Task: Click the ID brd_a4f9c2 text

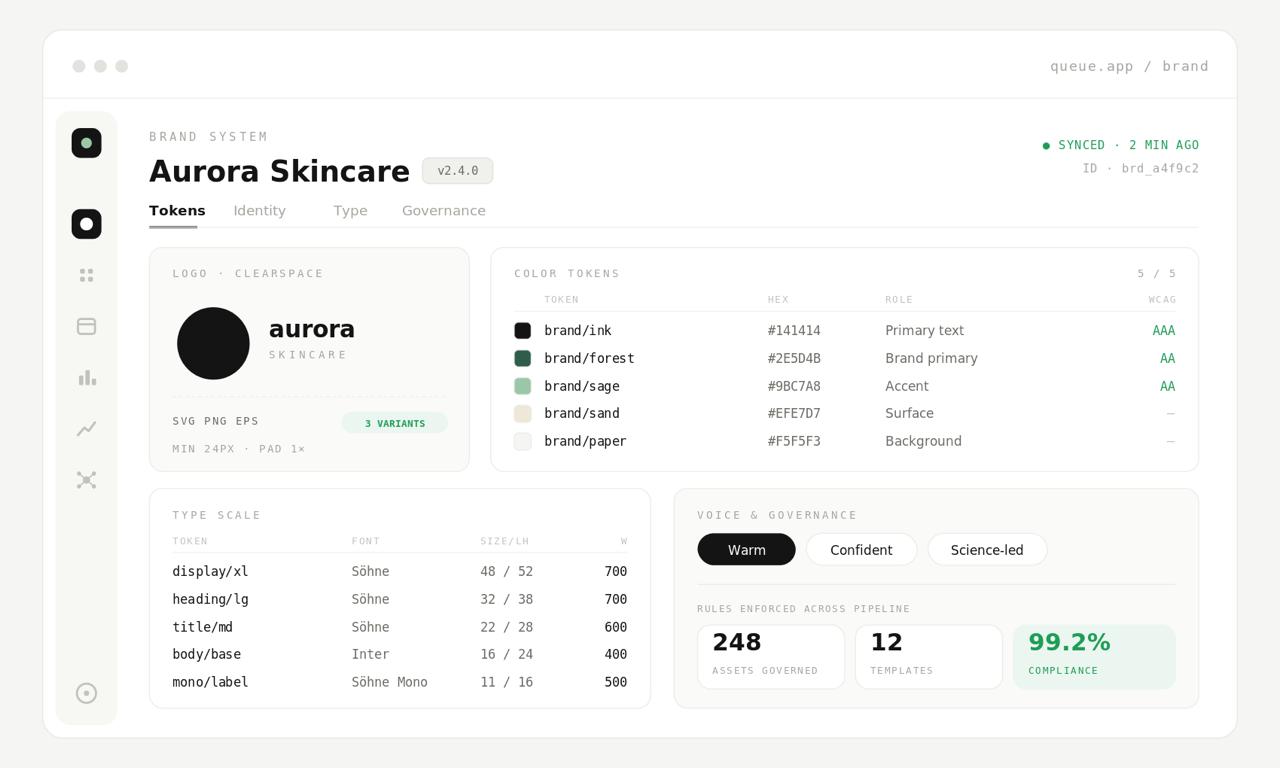Action: (1141, 168)
